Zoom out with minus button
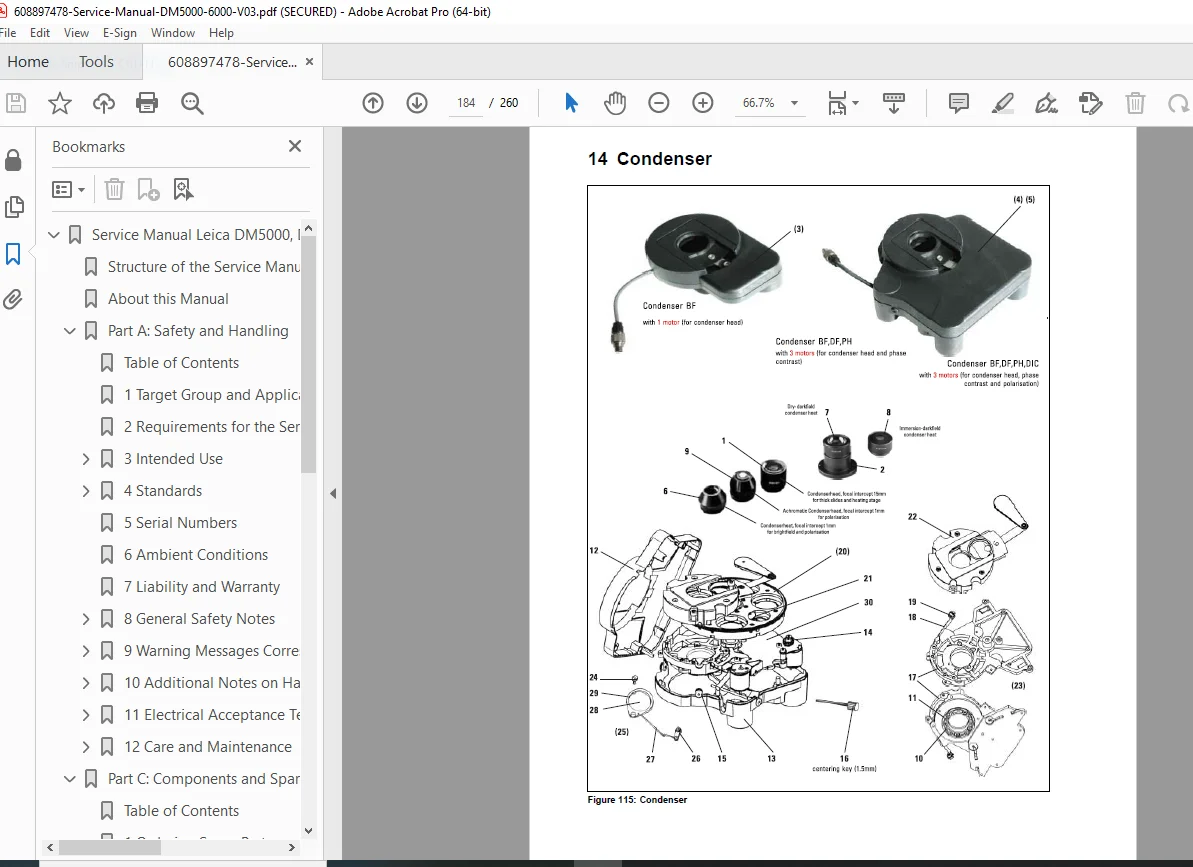 tap(659, 103)
